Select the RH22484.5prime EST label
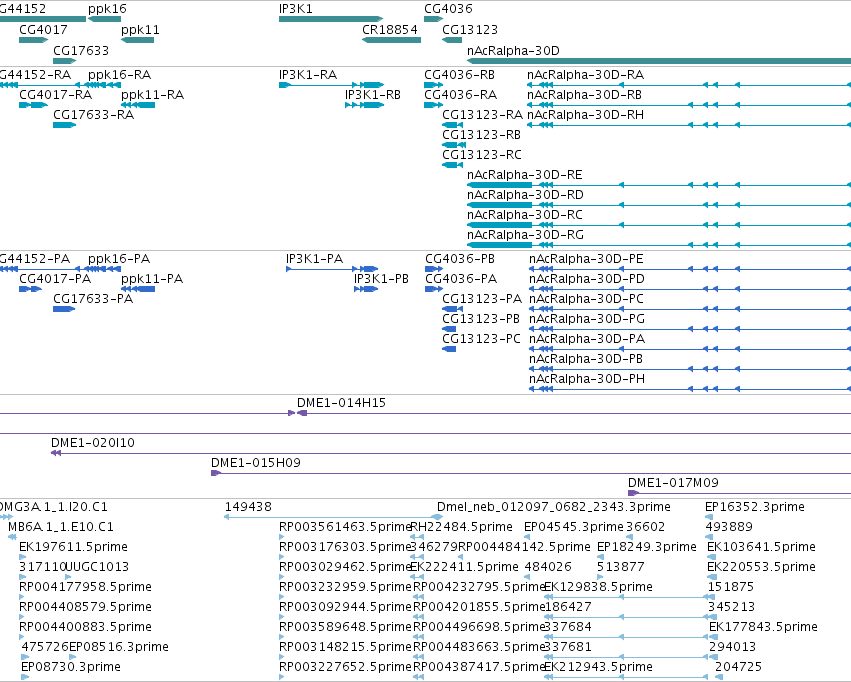This screenshot has height=682, width=851. (x=462, y=527)
